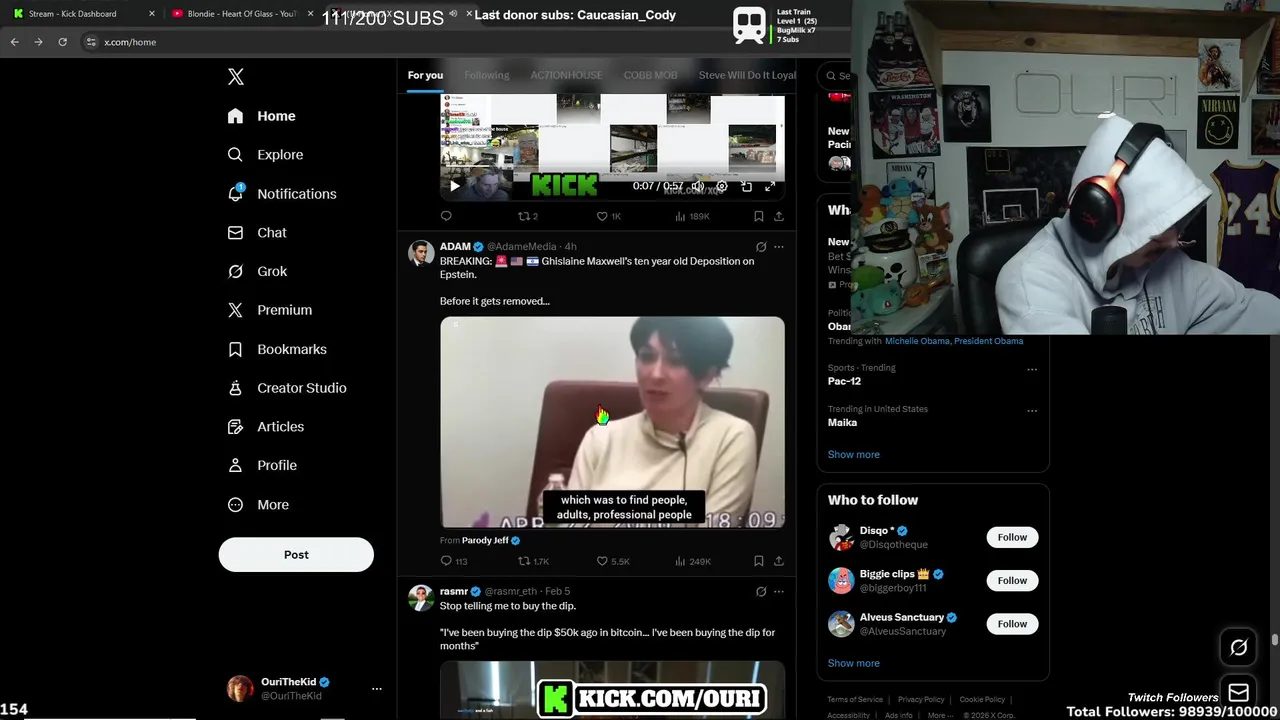Share ADAM's post
This screenshot has height=720, width=1280.
click(779, 561)
